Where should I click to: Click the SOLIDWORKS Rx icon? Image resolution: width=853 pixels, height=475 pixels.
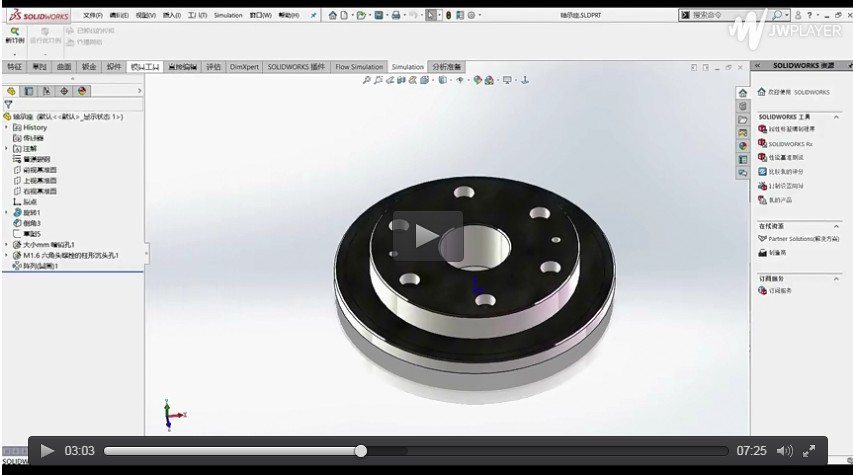pos(763,144)
